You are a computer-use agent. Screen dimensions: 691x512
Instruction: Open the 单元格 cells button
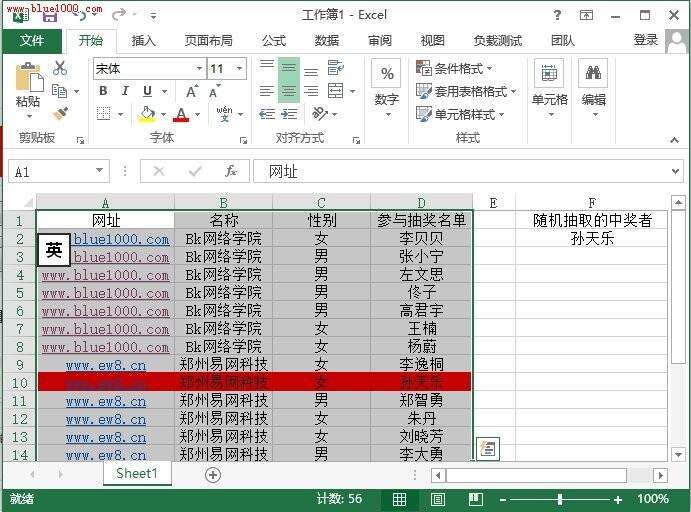pyautogui.click(x=549, y=89)
